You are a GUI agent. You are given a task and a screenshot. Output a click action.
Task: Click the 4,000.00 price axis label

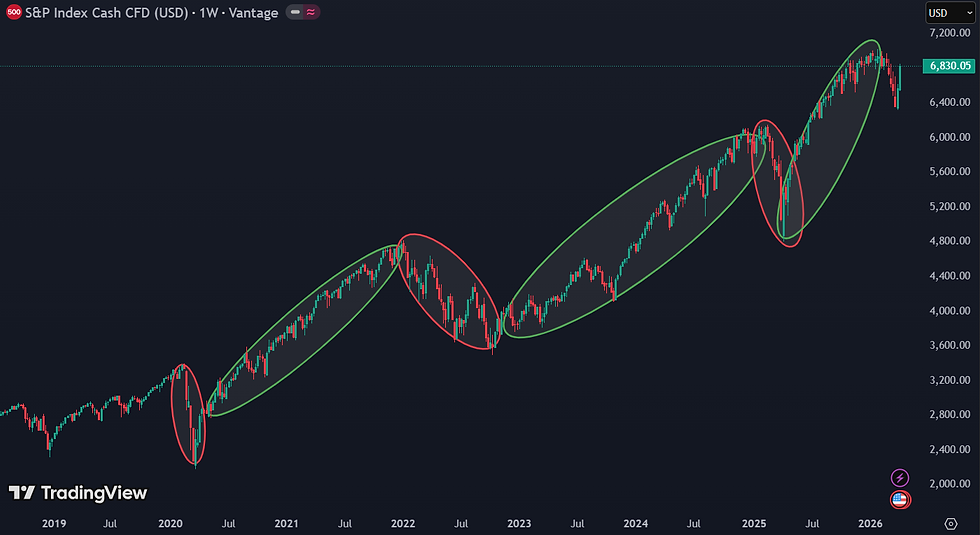coord(949,311)
